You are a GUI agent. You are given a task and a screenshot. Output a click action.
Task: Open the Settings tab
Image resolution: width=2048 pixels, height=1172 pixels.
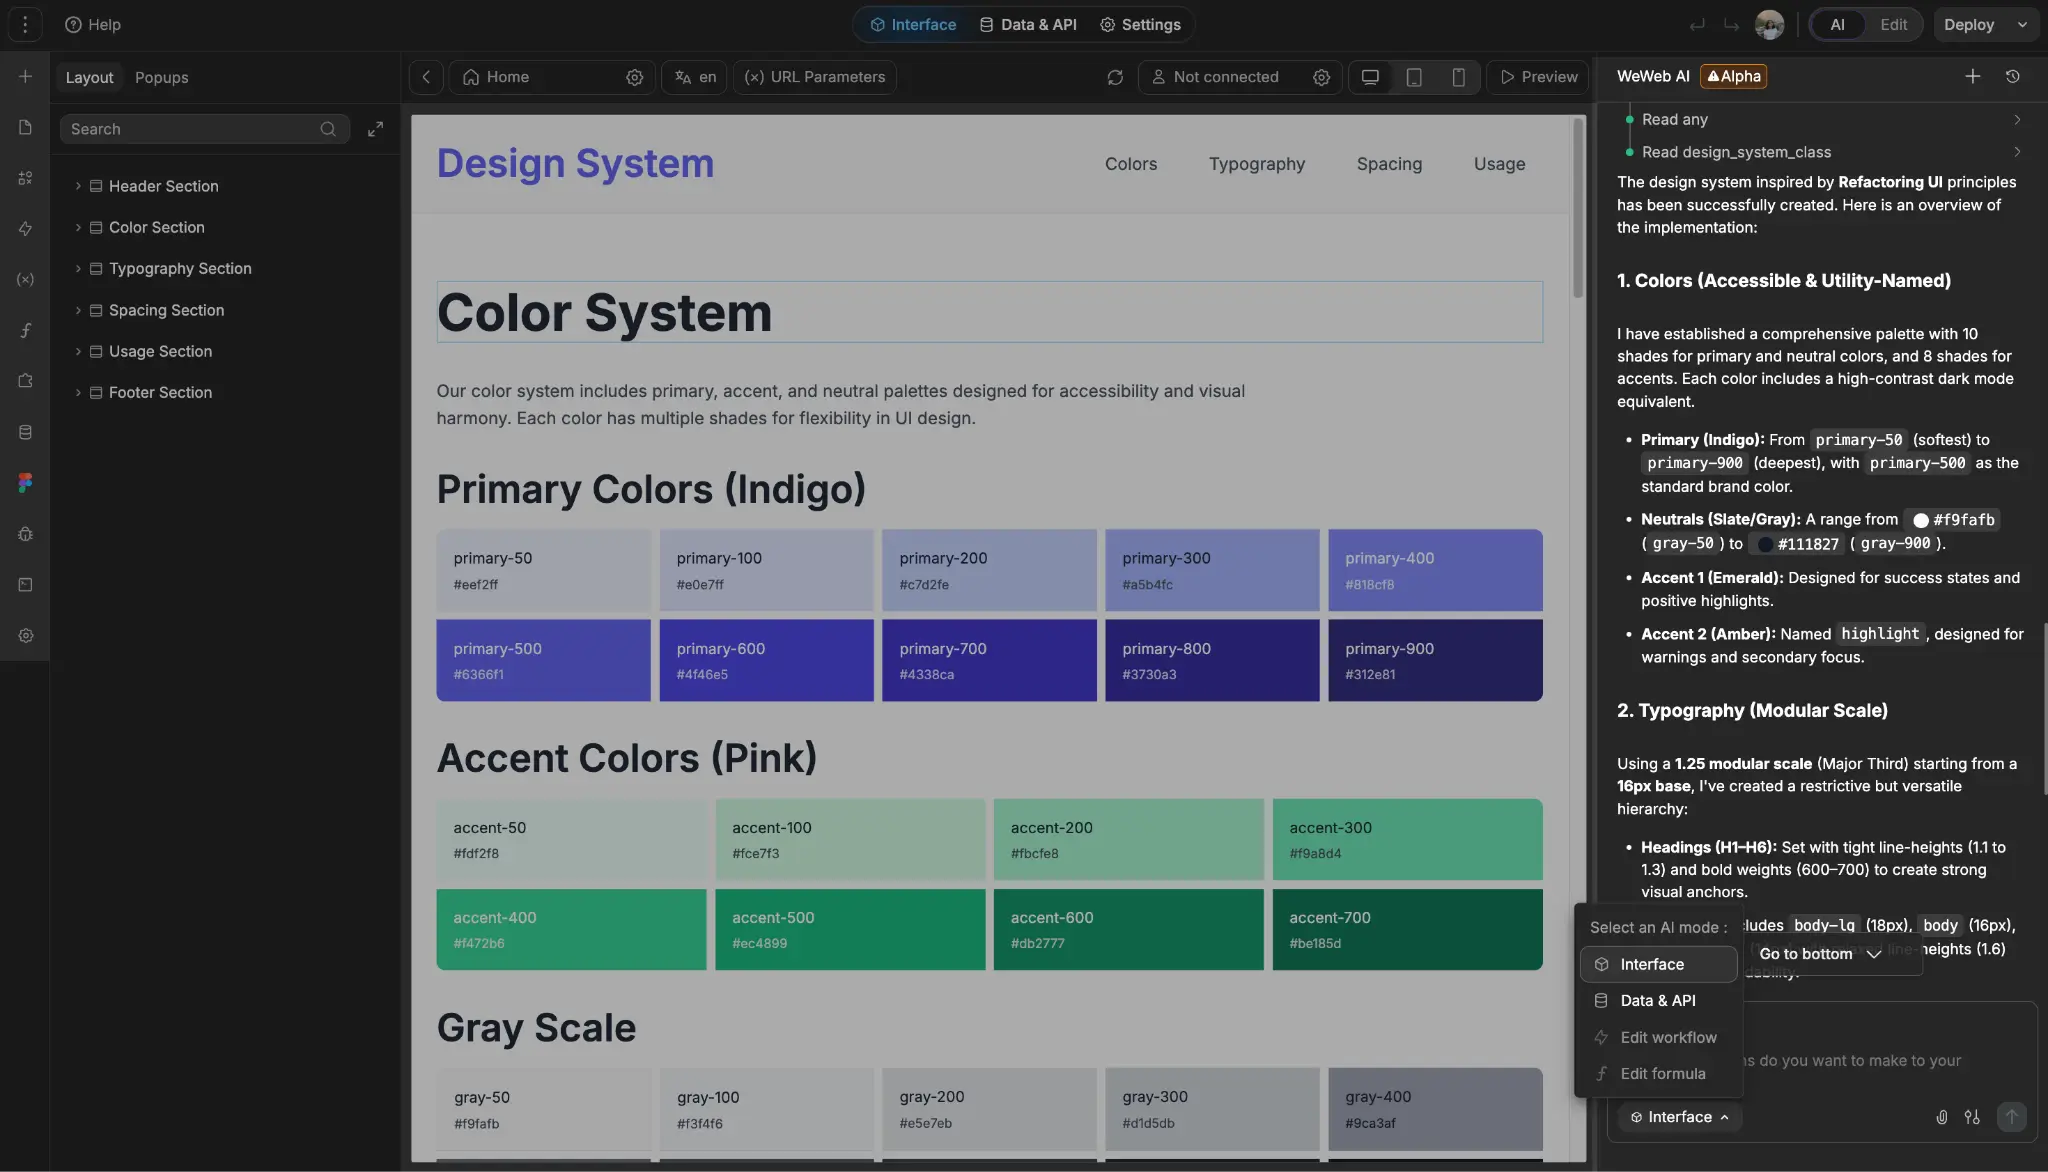tap(1140, 25)
